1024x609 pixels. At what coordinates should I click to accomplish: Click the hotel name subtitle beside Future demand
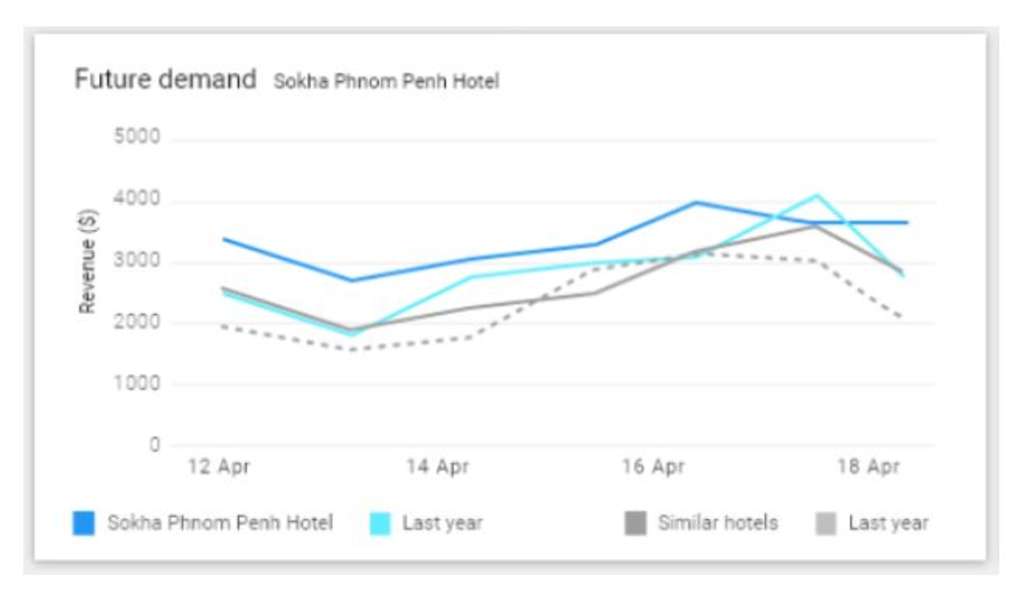386,82
